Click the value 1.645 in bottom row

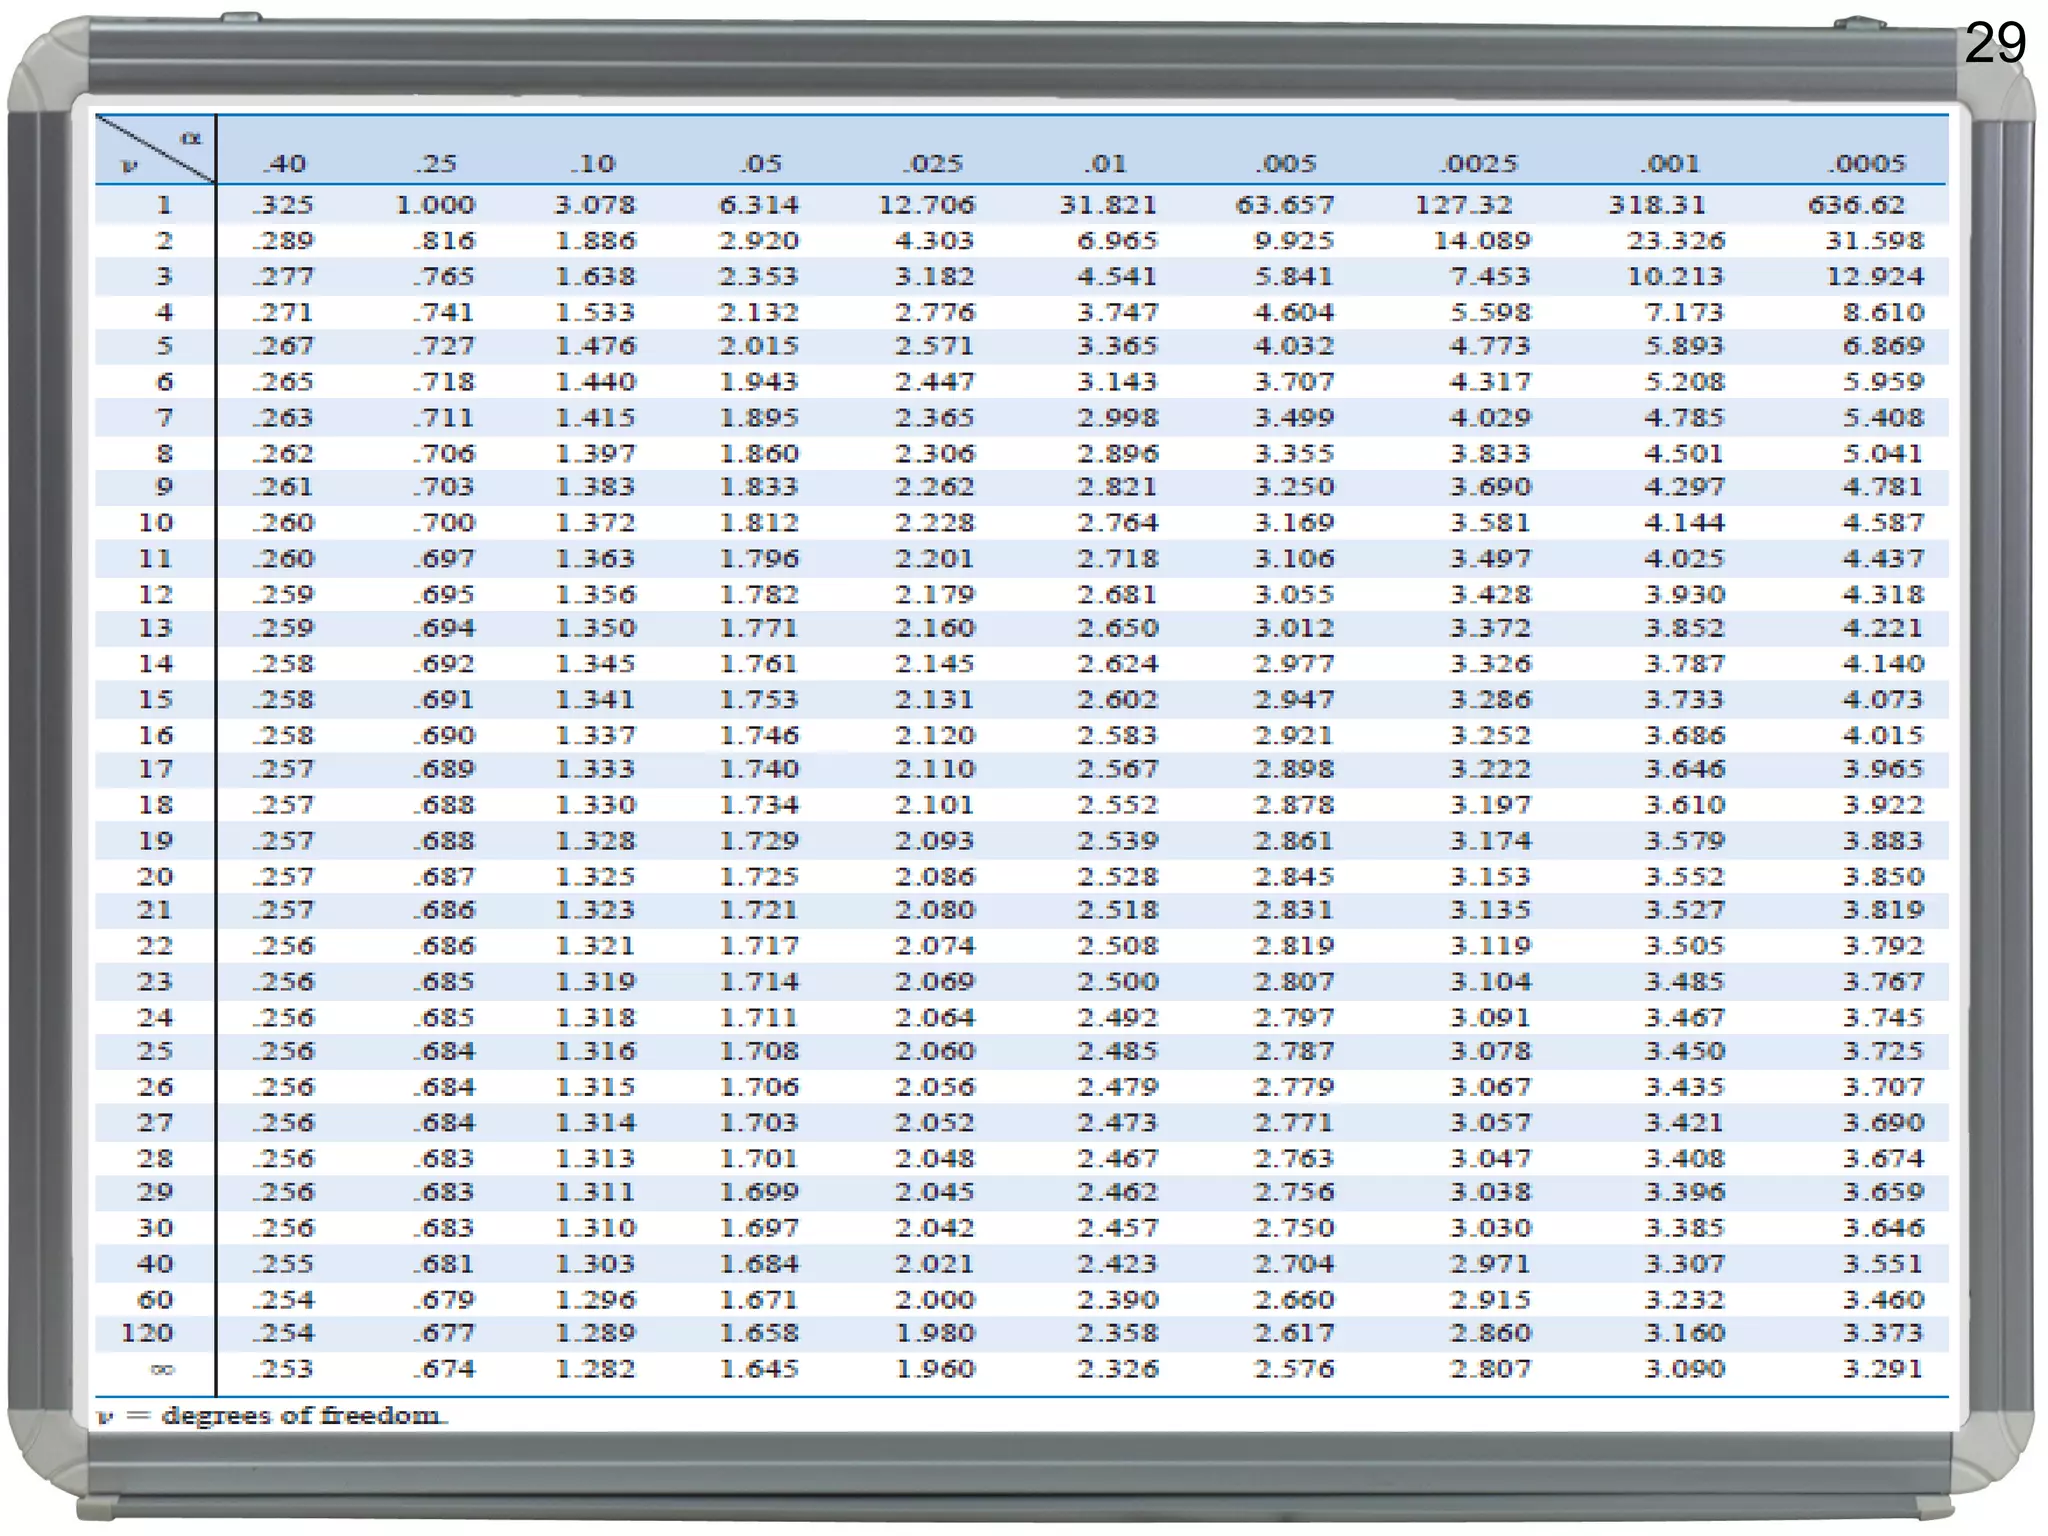click(x=759, y=1368)
